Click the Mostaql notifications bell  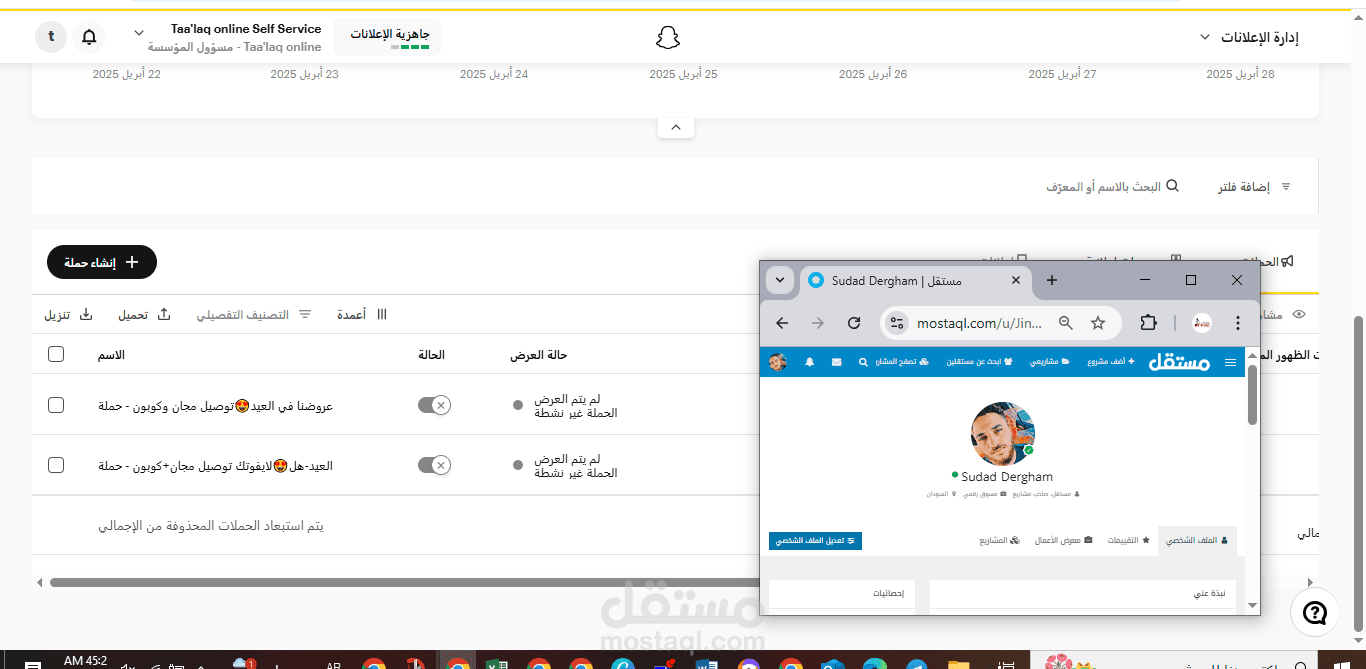pyautogui.click(x=809, y=362)
